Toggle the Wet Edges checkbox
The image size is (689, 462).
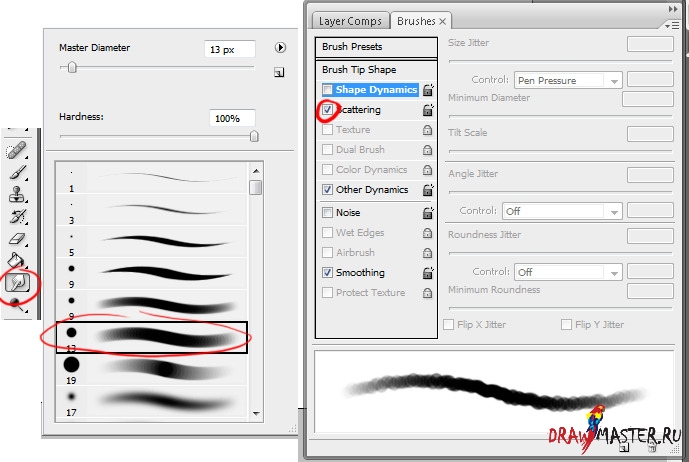coord(327,233)
